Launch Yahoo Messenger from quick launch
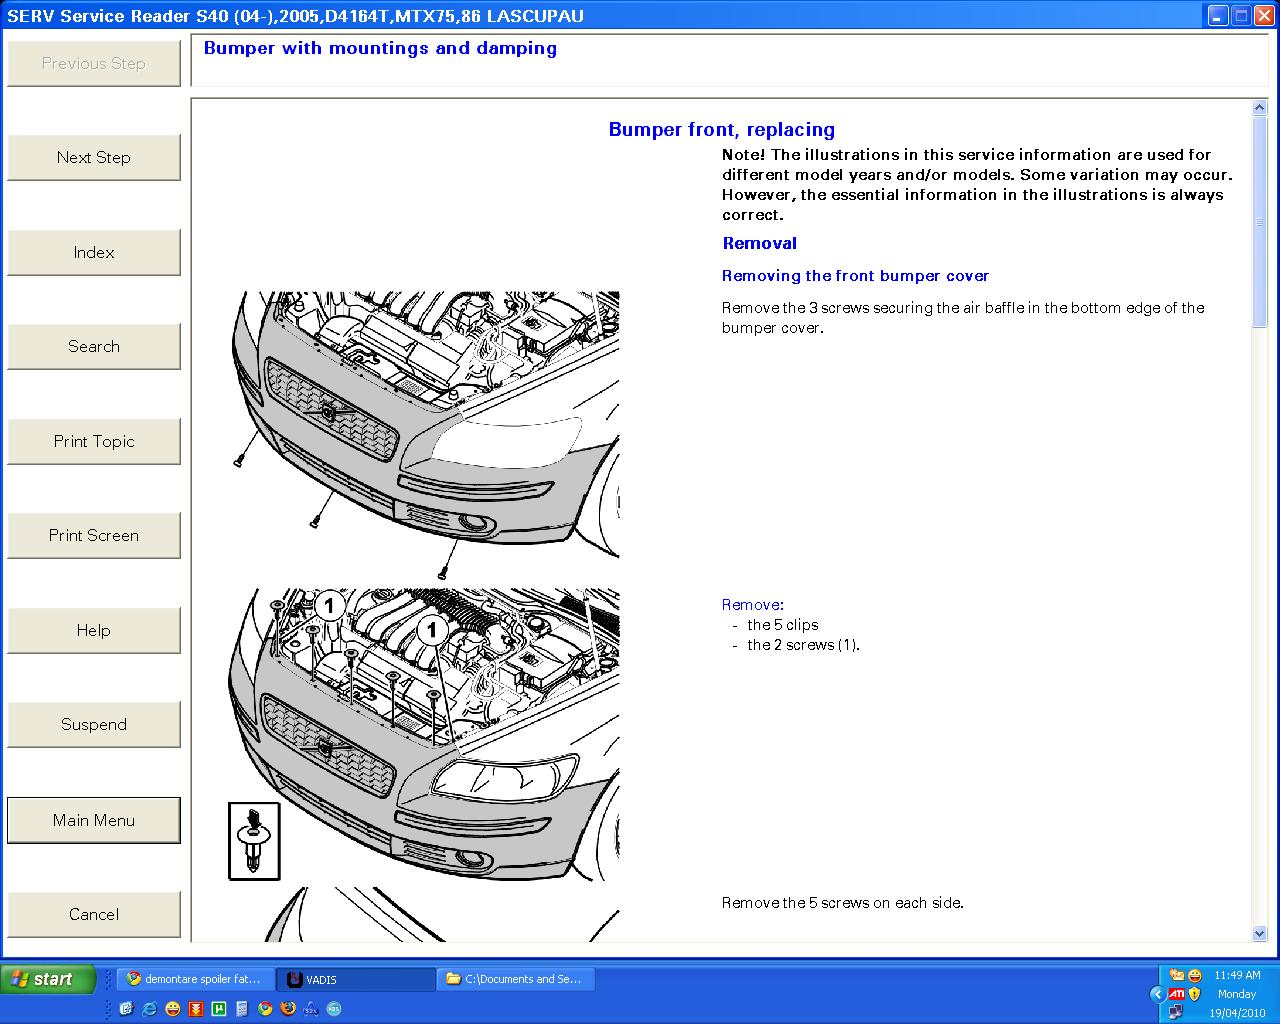 coord(173,1009)
